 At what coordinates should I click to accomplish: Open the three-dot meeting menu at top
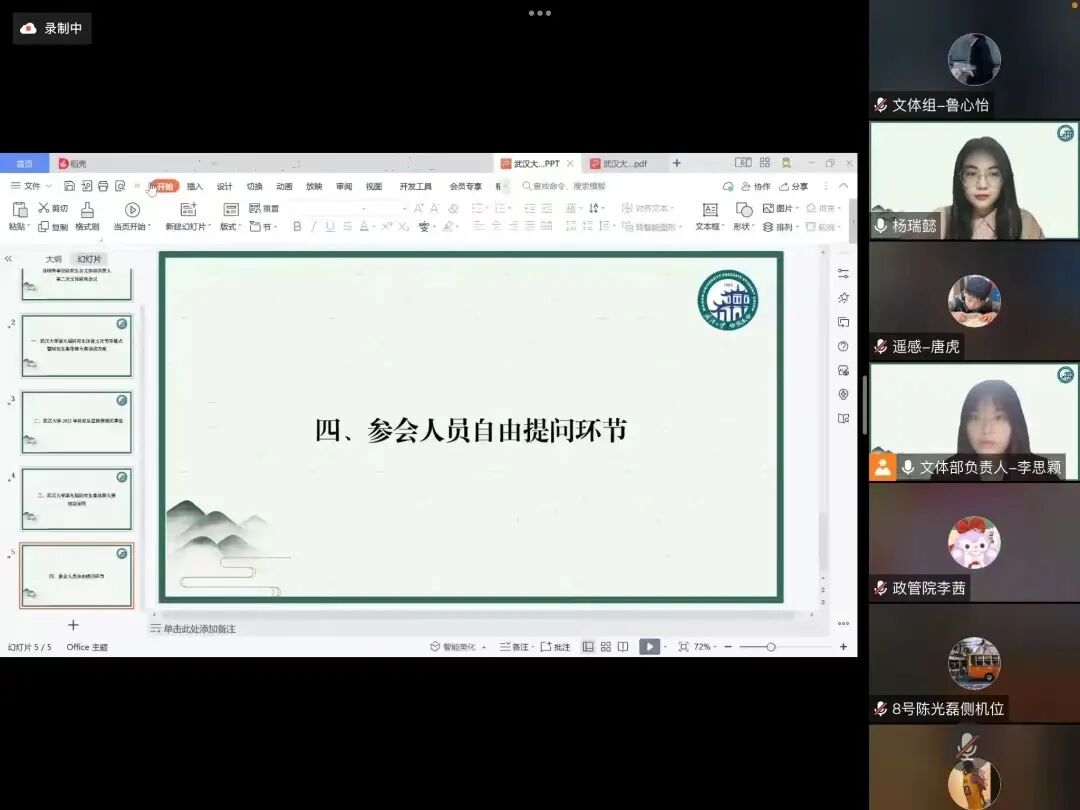(x=539, y=13)
